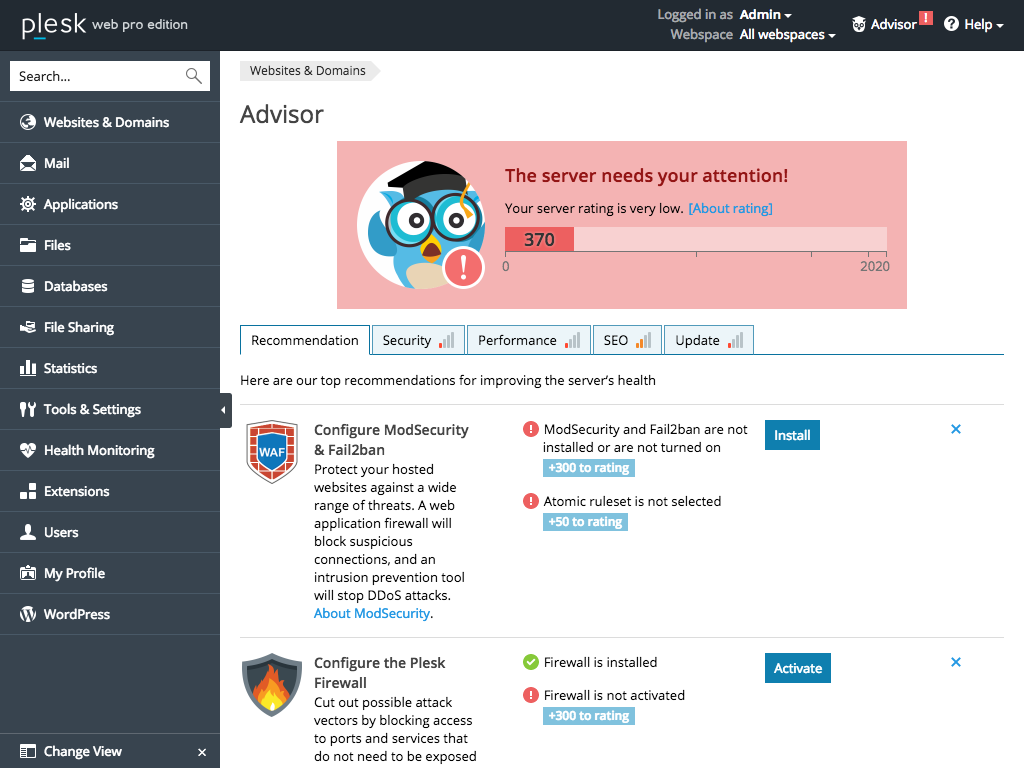This screenshot has height=768, width=1024.
Task: Open the All webspaces dropdown
Action: pyautogui.click(x=787, y=35)
